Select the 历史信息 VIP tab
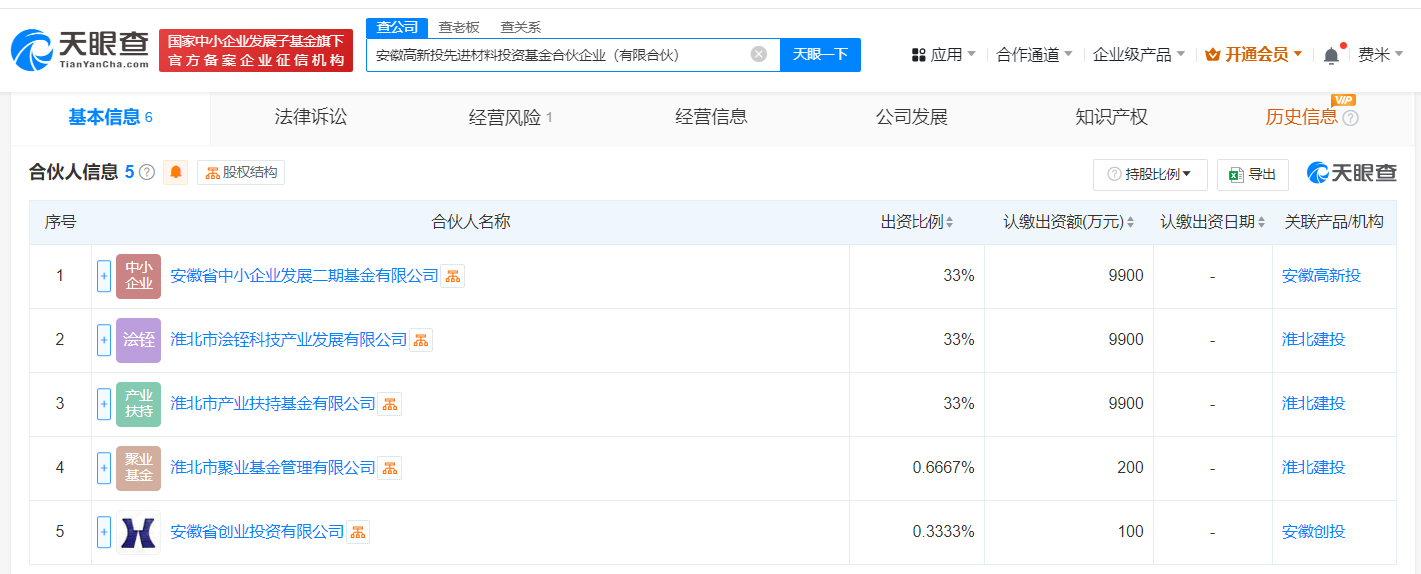 point(1301,117)
